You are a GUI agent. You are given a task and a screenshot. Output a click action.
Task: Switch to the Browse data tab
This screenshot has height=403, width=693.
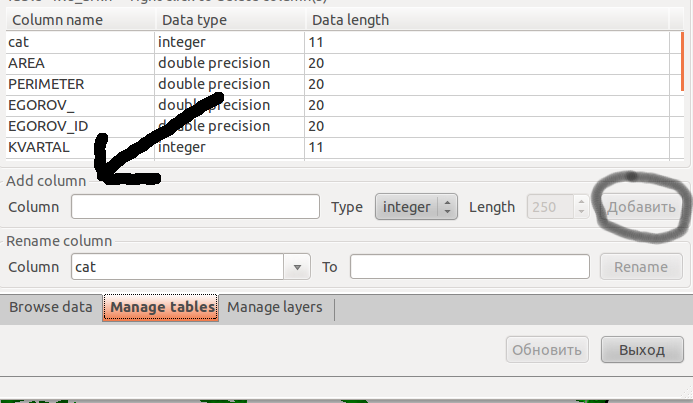(x=51, y=308)
